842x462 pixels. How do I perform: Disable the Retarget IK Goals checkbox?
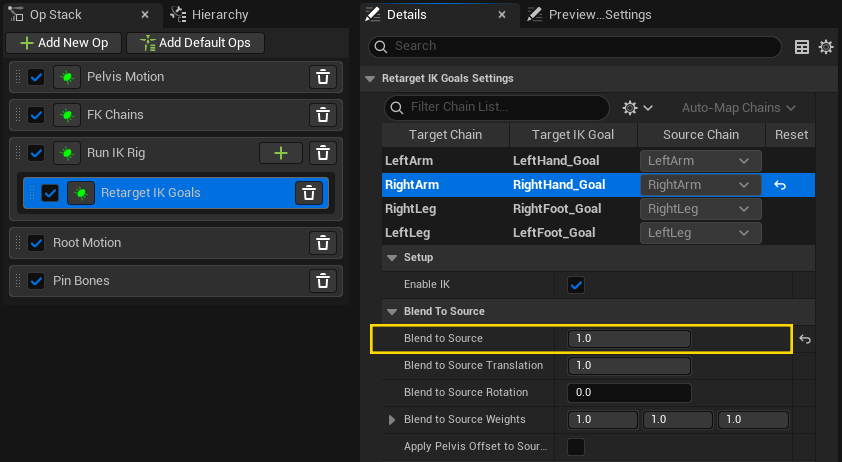click(x=50, y=193)
